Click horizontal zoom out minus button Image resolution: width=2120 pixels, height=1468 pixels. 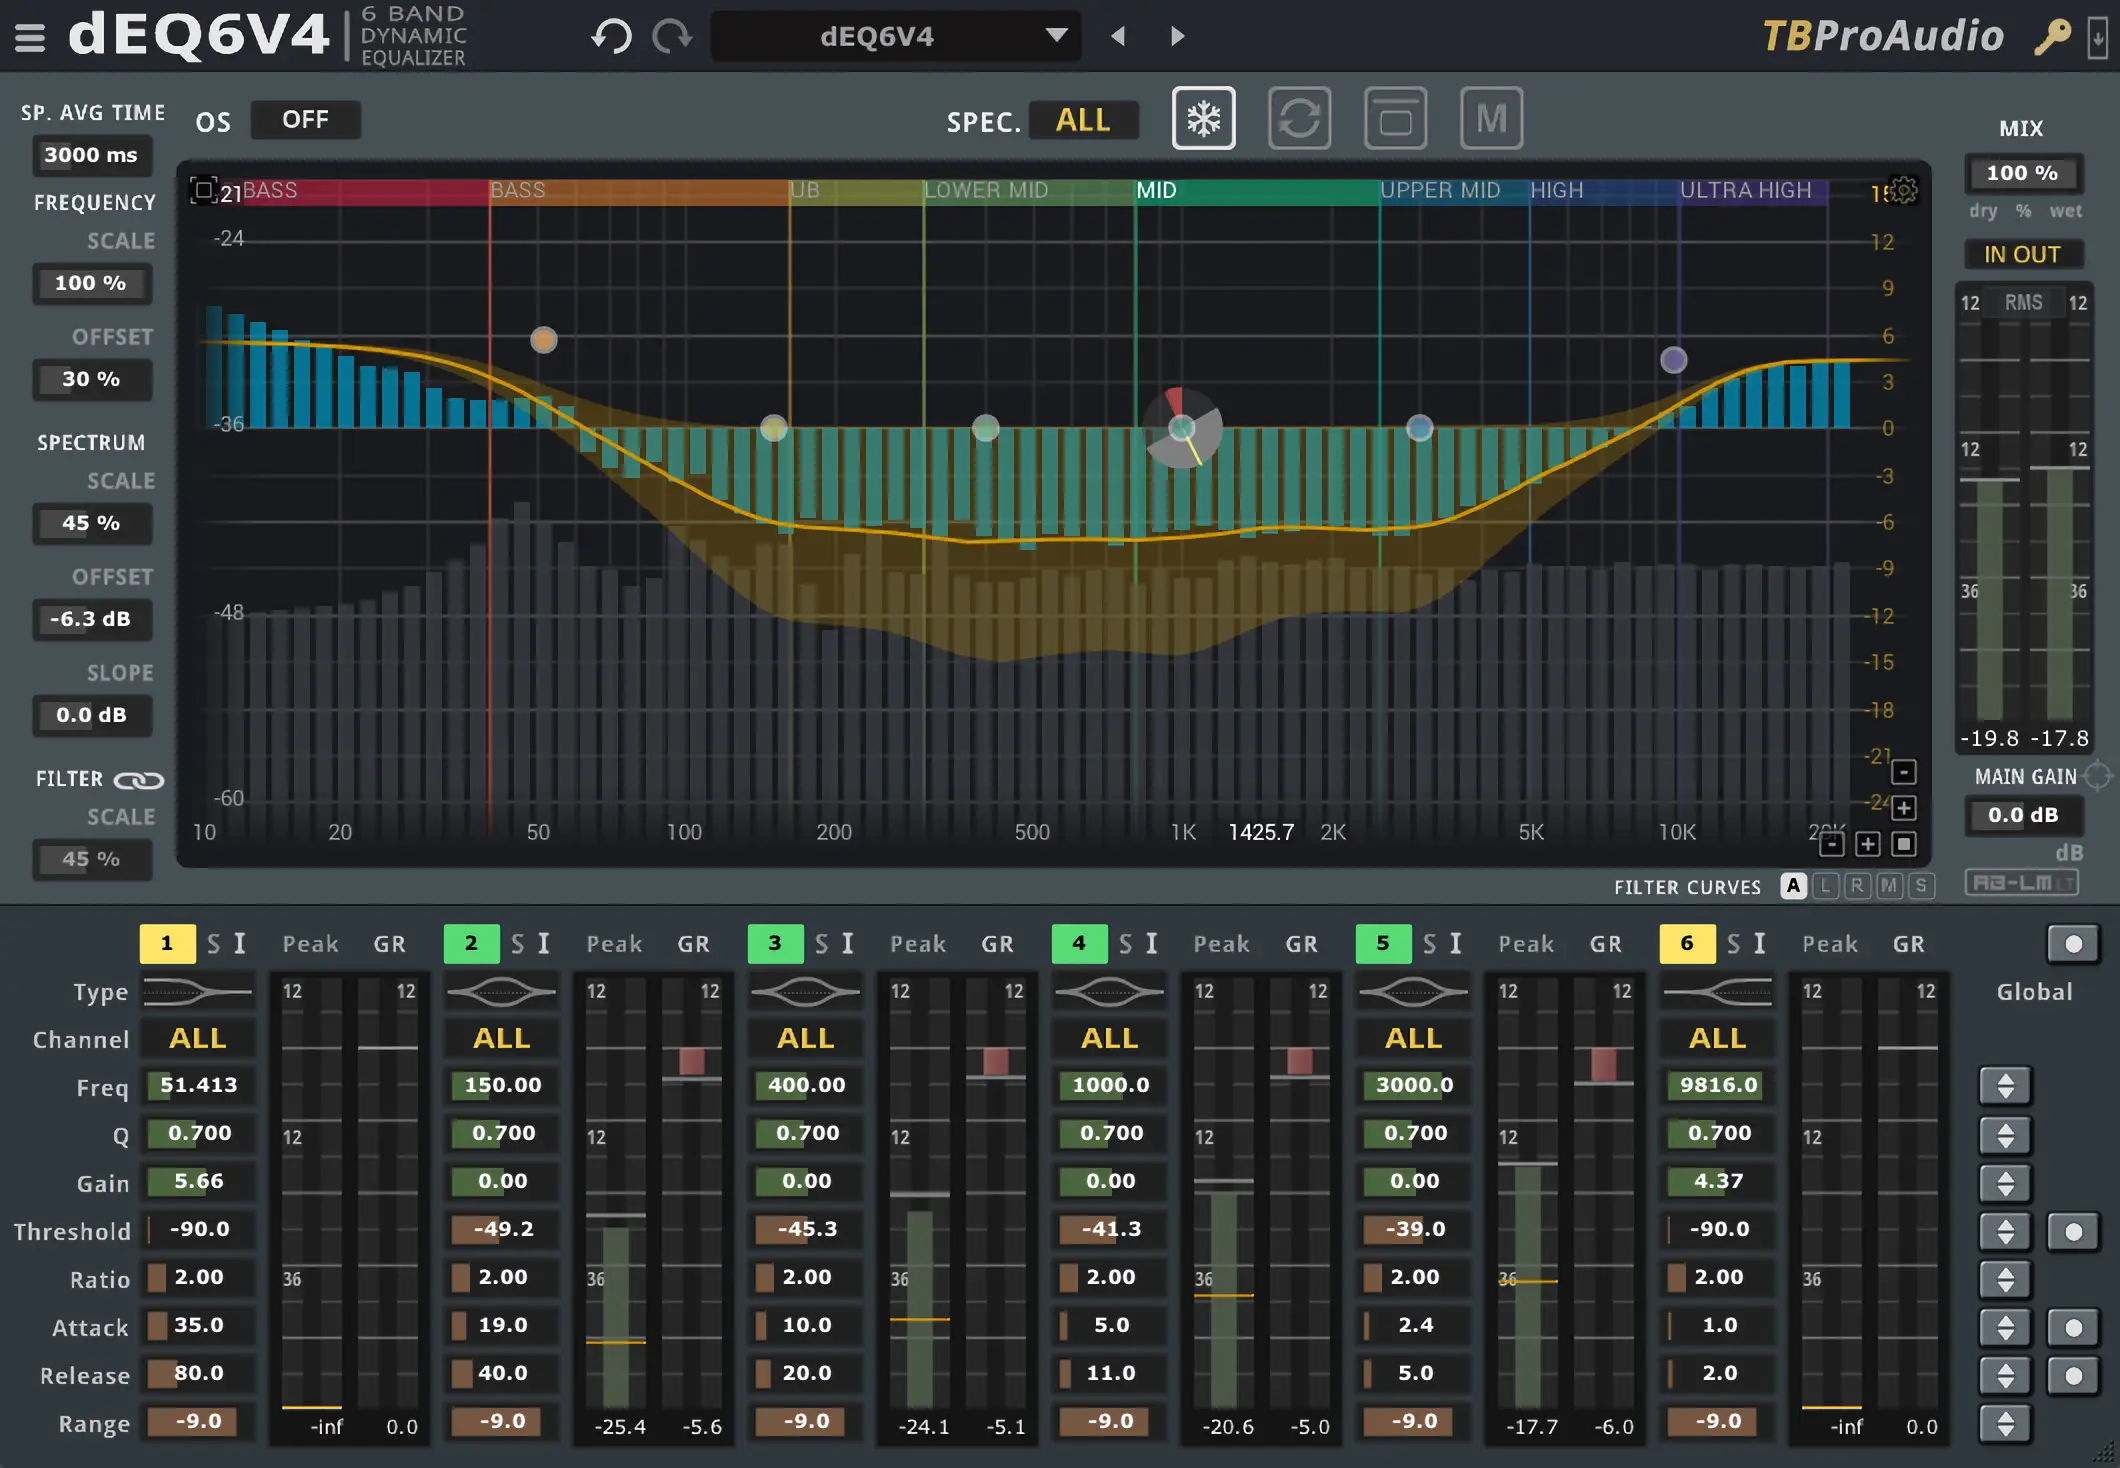tap(1831, 845)
